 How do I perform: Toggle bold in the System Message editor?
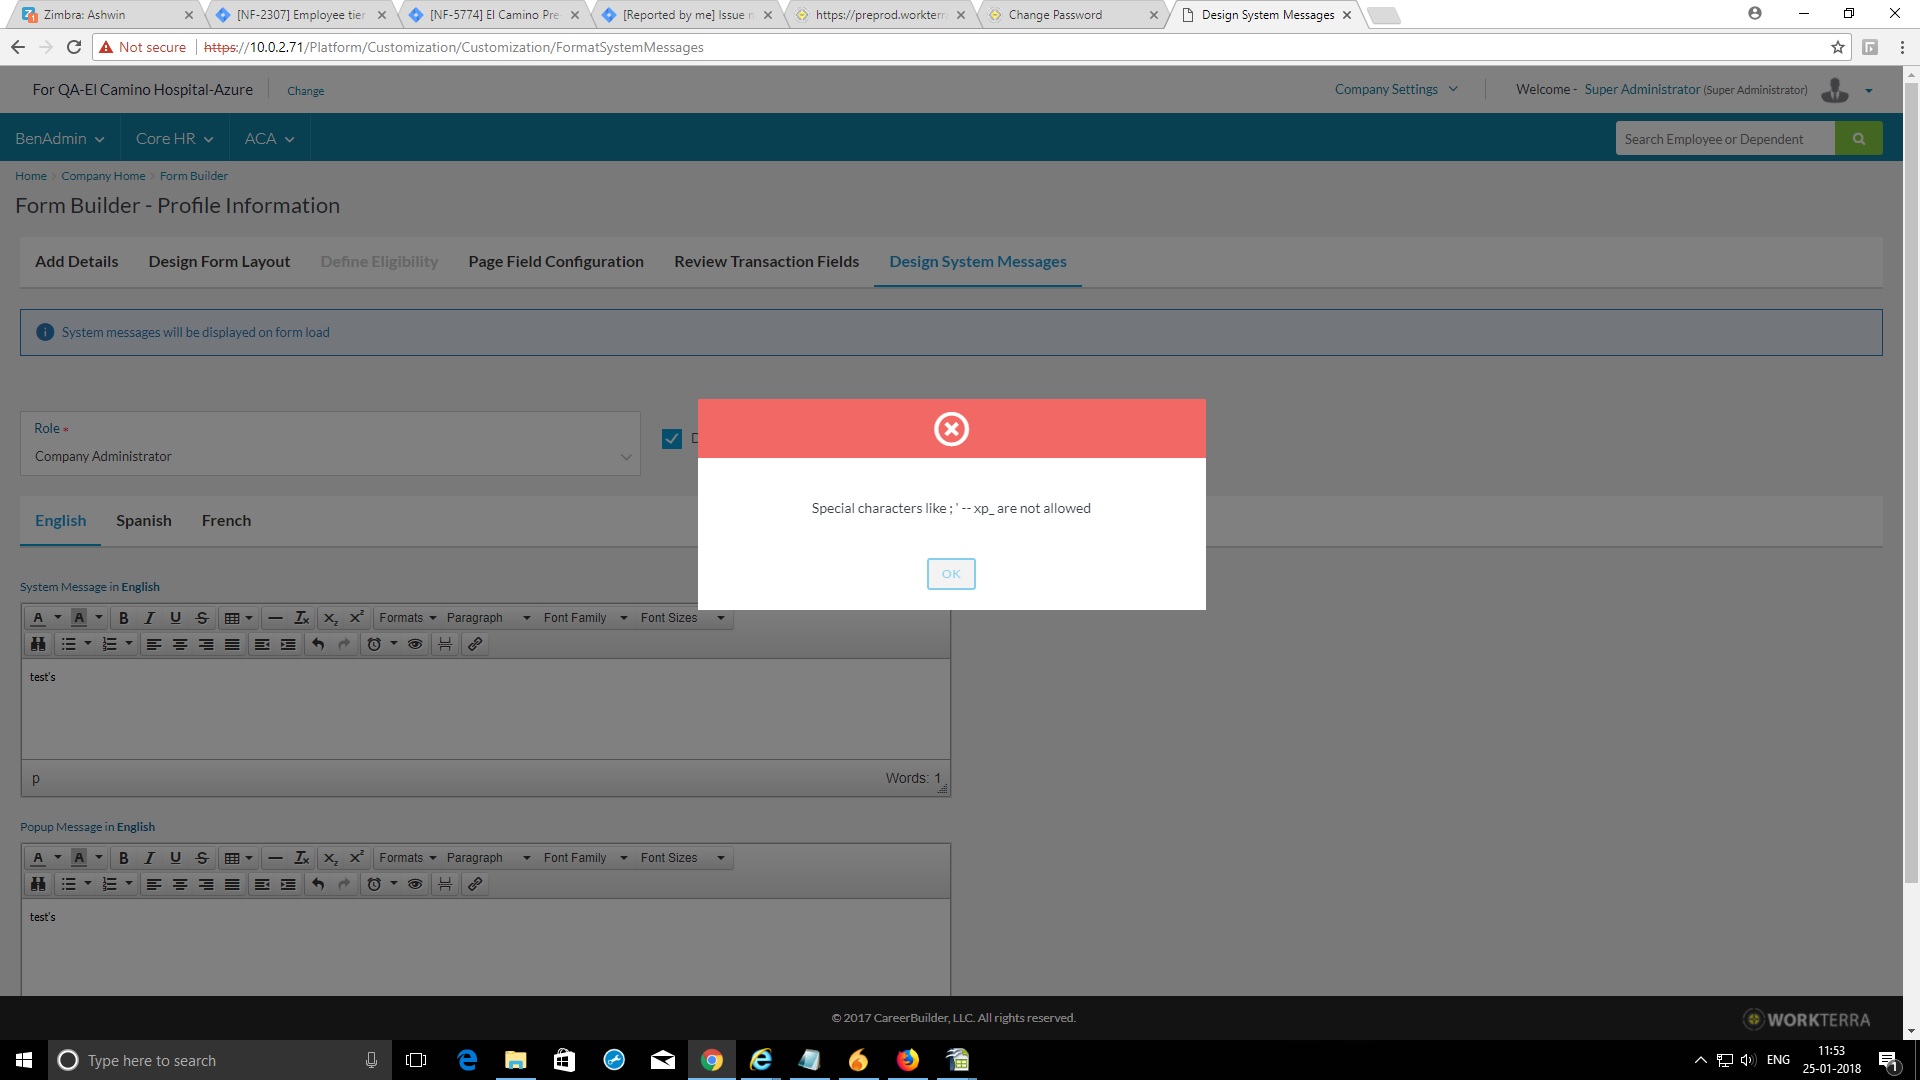pyautogui.click(x=124, y=618)
